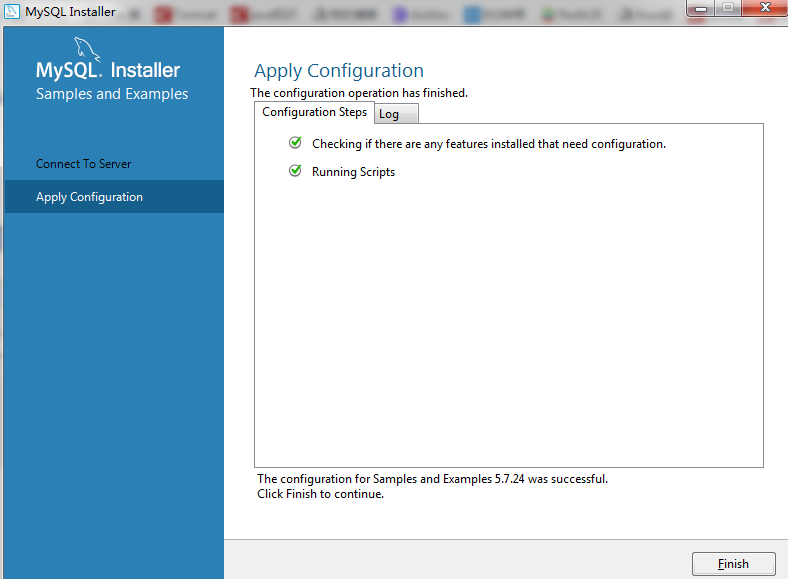Screen dimensions: 788x579
Task: Click the 'was successful' status message
Action: pyautogui.click(x=432, y=479)
